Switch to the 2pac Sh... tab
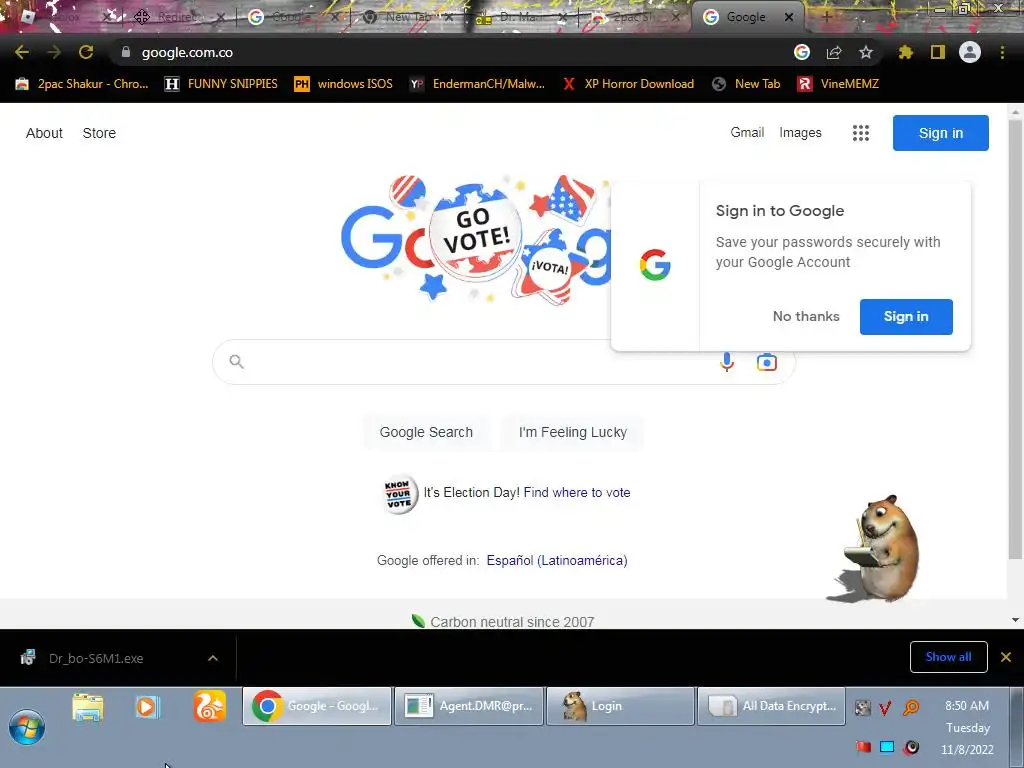This screenshot has height=768, width=1024. click(635, 17)
